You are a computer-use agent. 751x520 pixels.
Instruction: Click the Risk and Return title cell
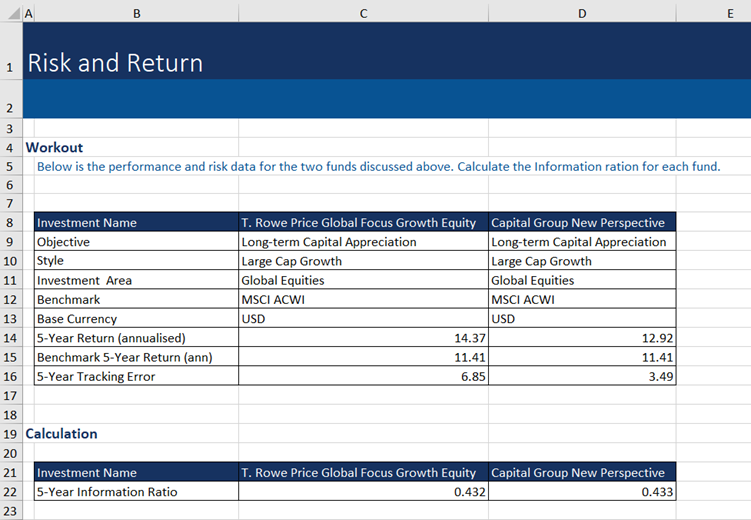tap(115, 63)
